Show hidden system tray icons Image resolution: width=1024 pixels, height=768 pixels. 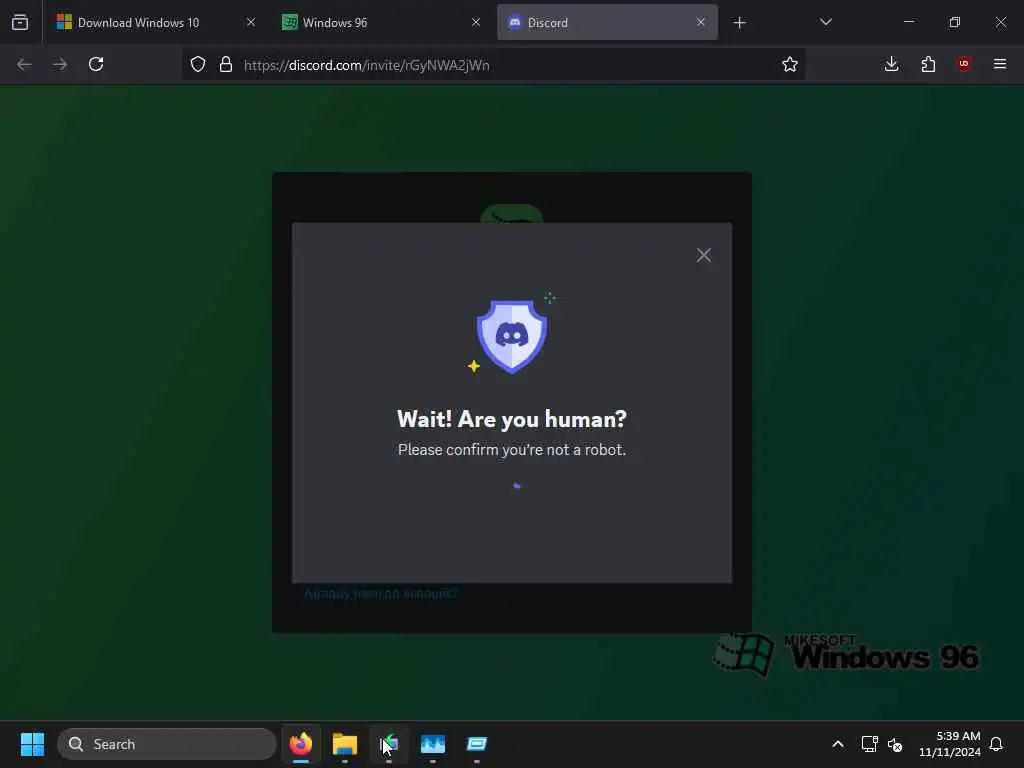tap(838, 744)
